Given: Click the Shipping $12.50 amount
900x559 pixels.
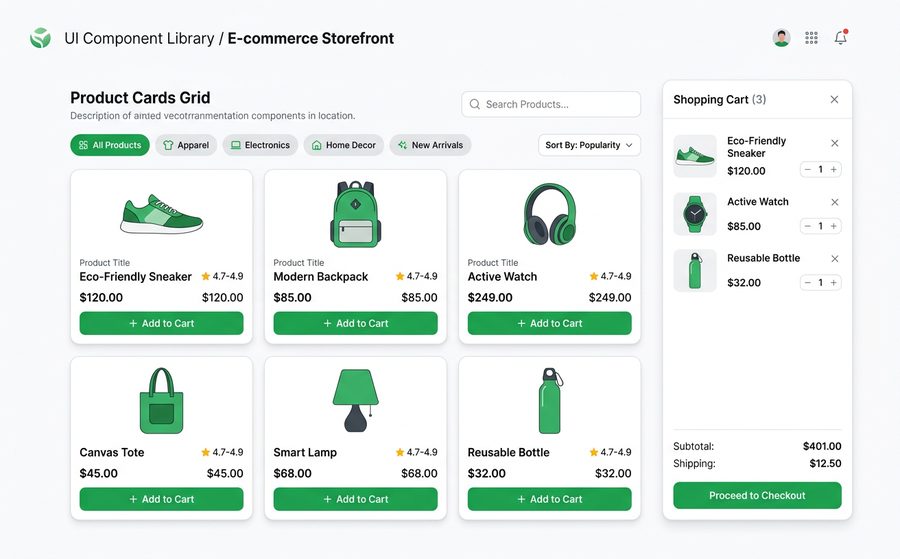Looking at the screenshot, I should click(x=825, y=463).
